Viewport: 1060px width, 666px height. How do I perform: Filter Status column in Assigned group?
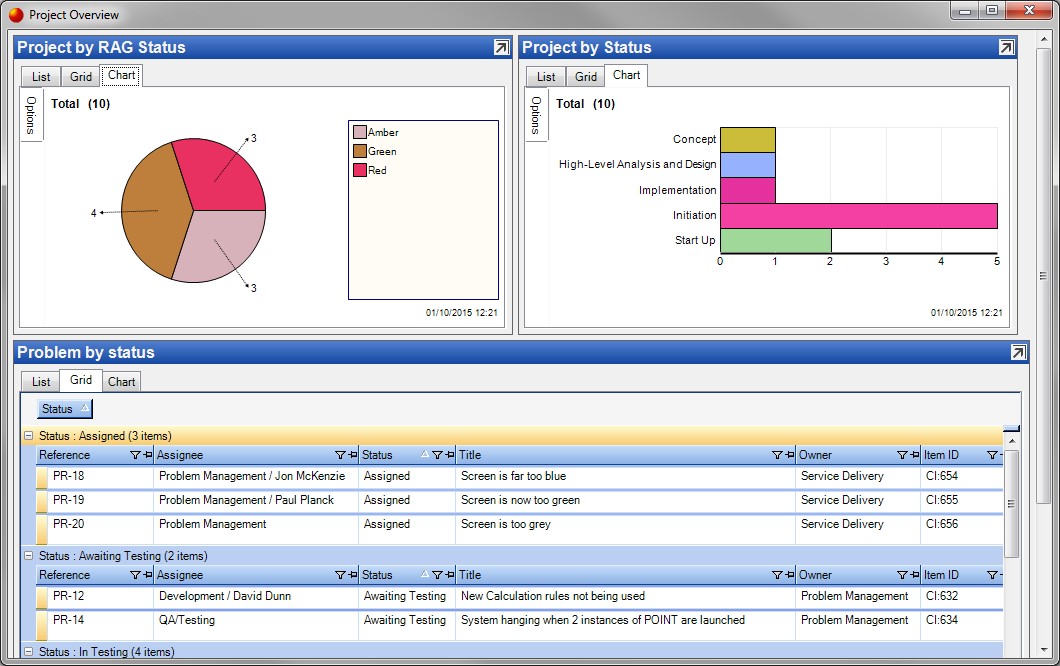[437, 455]
